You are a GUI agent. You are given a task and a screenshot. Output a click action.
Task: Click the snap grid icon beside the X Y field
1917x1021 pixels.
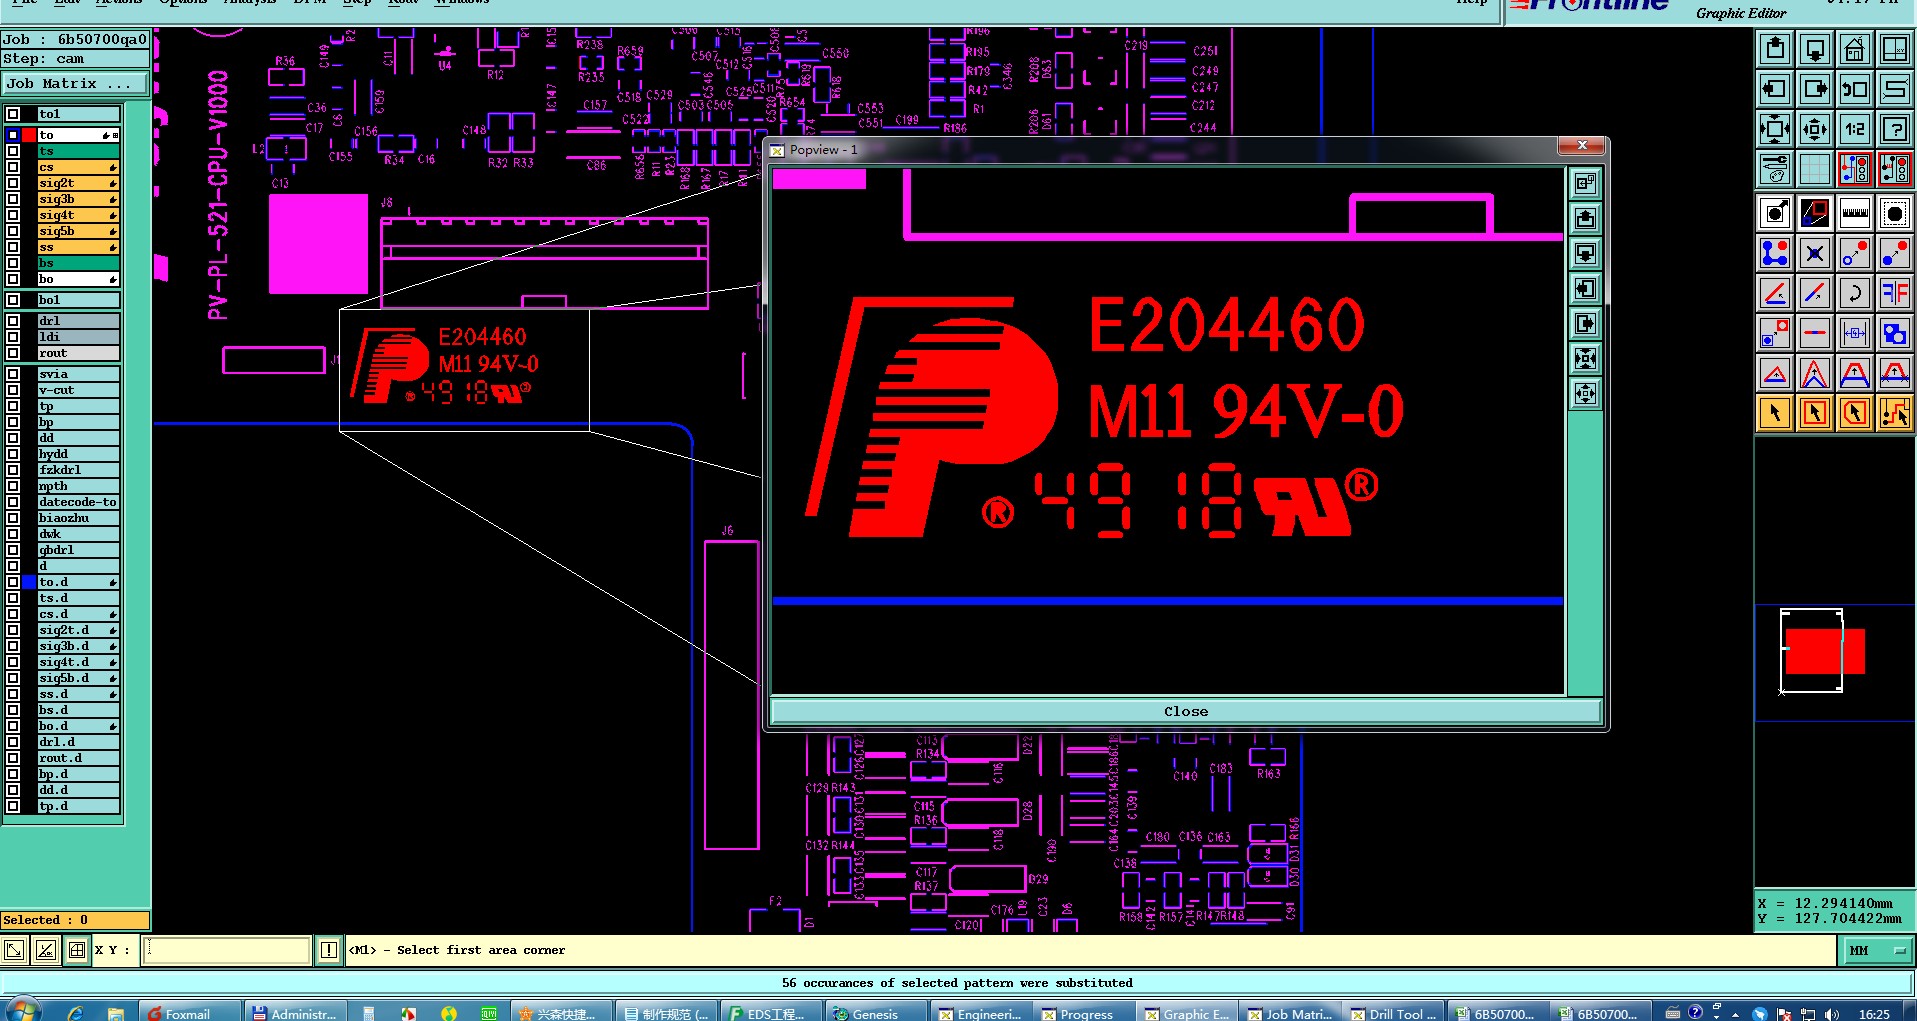tap(77, 950)
